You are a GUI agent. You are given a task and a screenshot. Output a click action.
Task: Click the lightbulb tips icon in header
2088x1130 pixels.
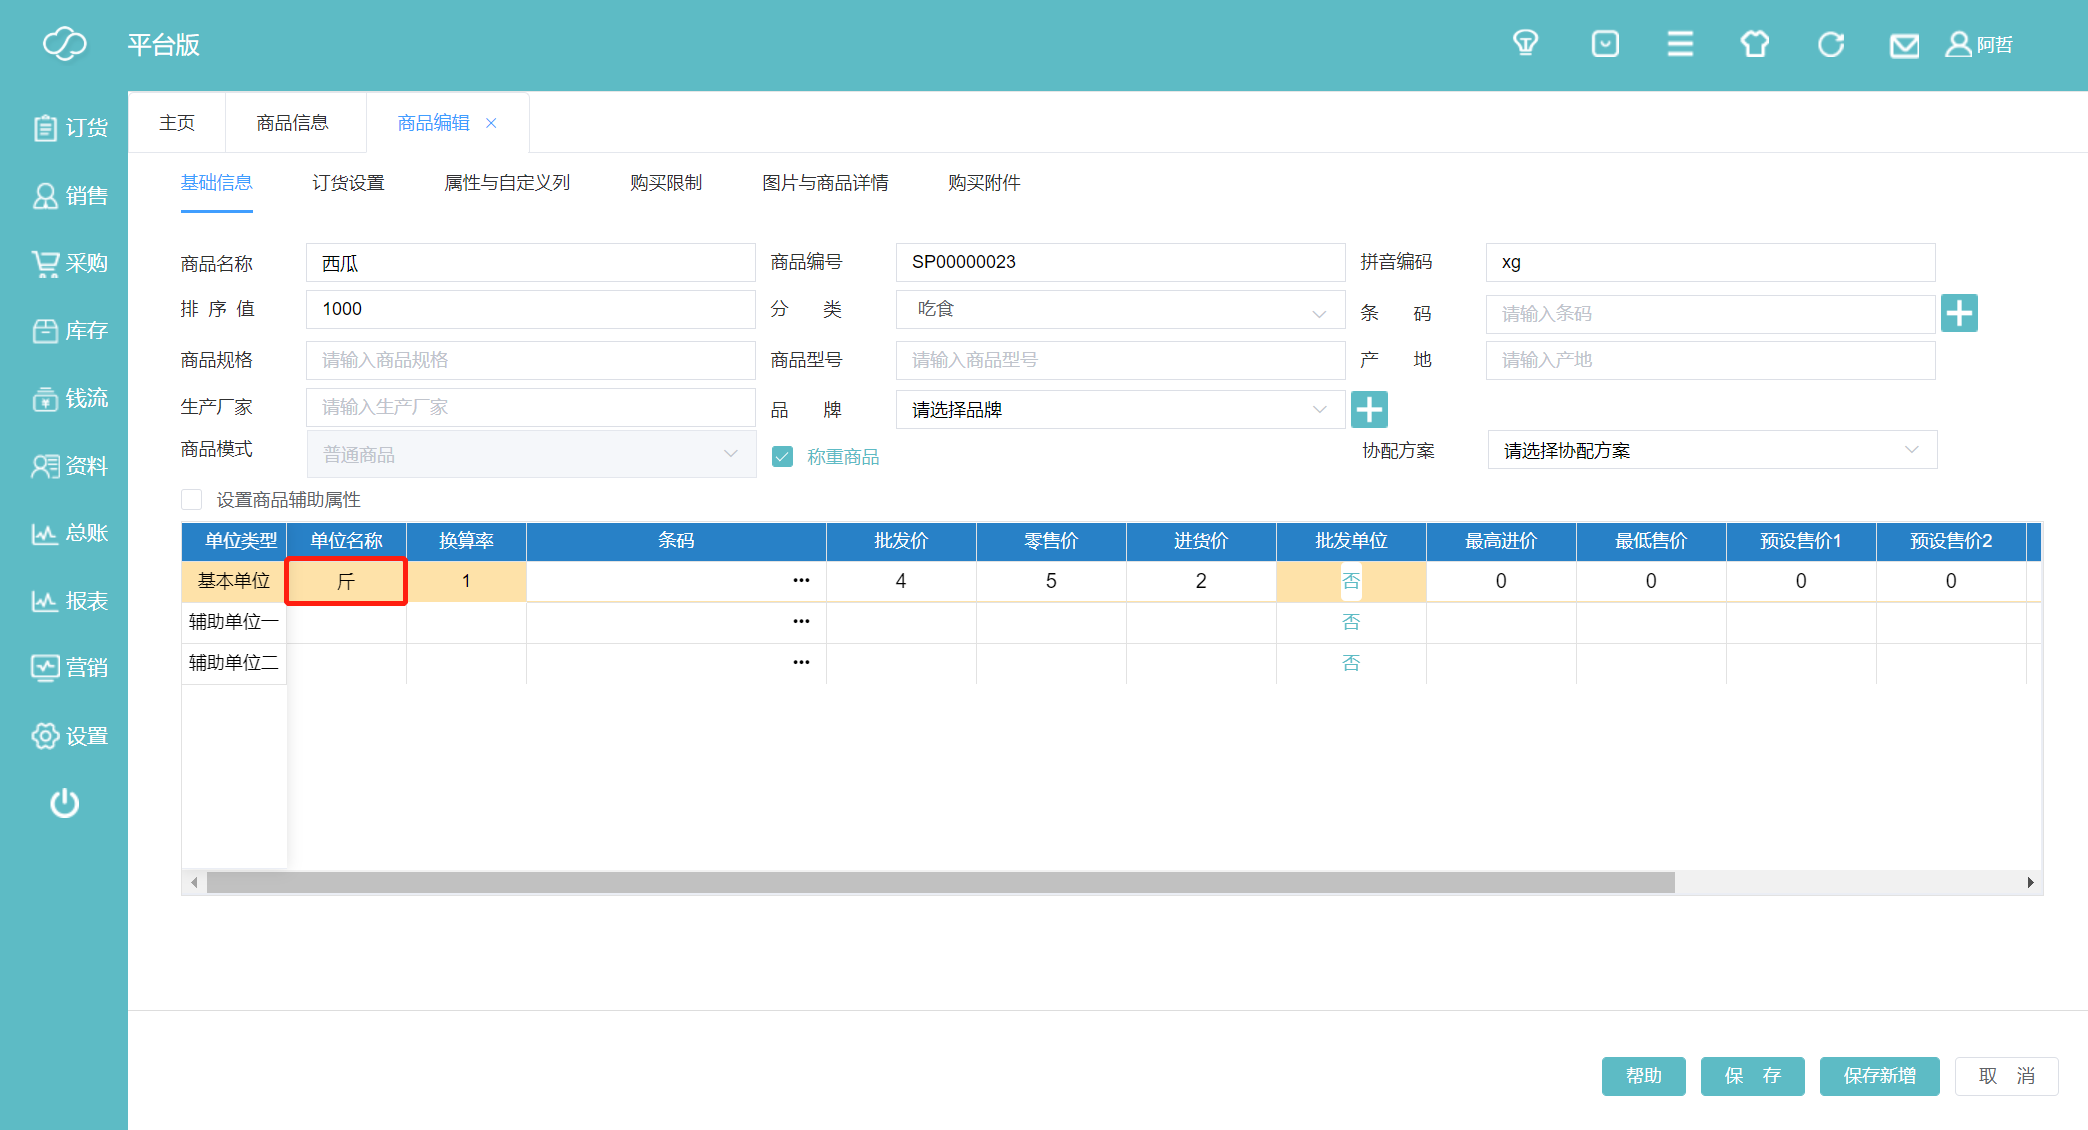1525,44
